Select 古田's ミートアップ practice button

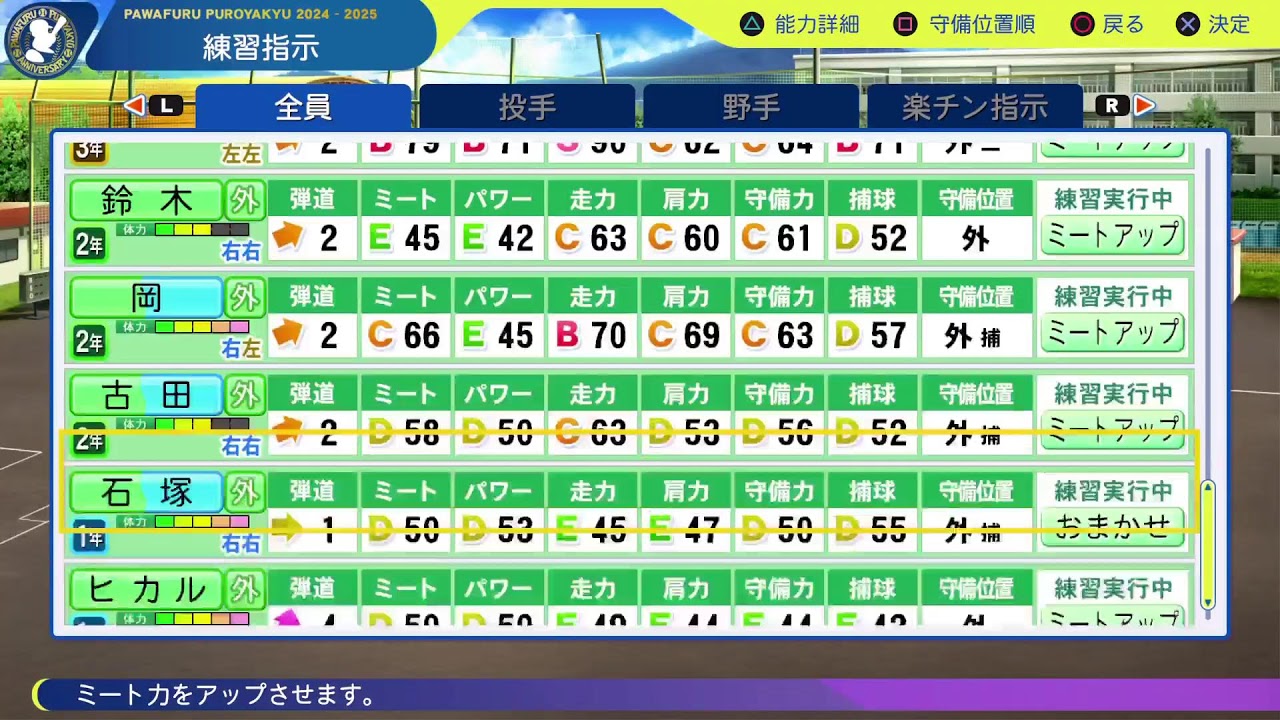pyautogui.click(x=1112, y=430)
